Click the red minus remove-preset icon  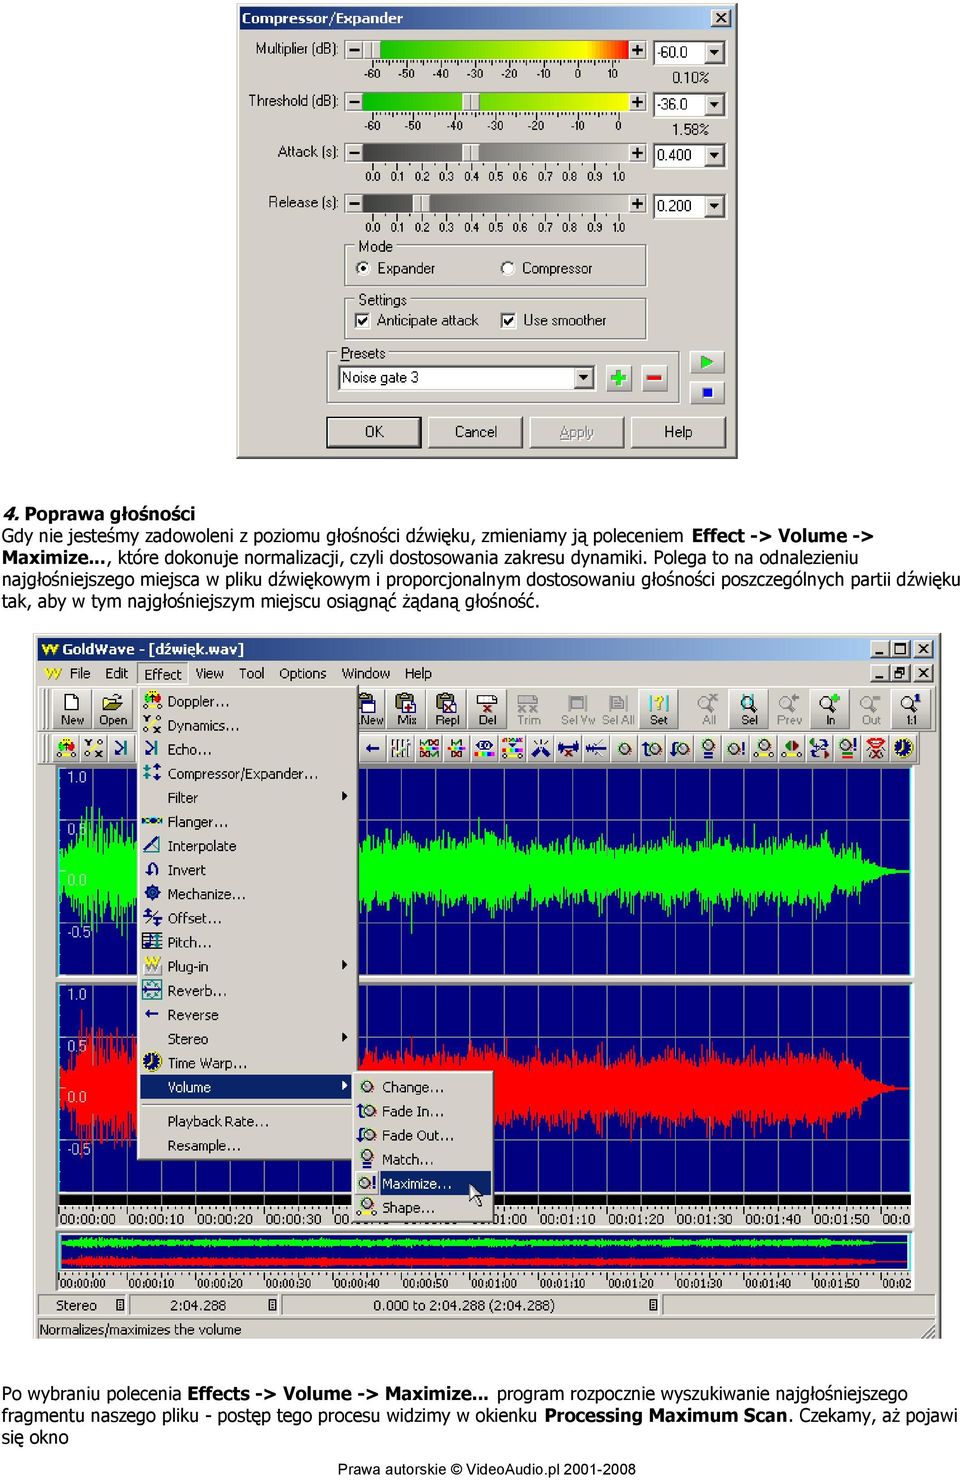click(x=654, y=378)
